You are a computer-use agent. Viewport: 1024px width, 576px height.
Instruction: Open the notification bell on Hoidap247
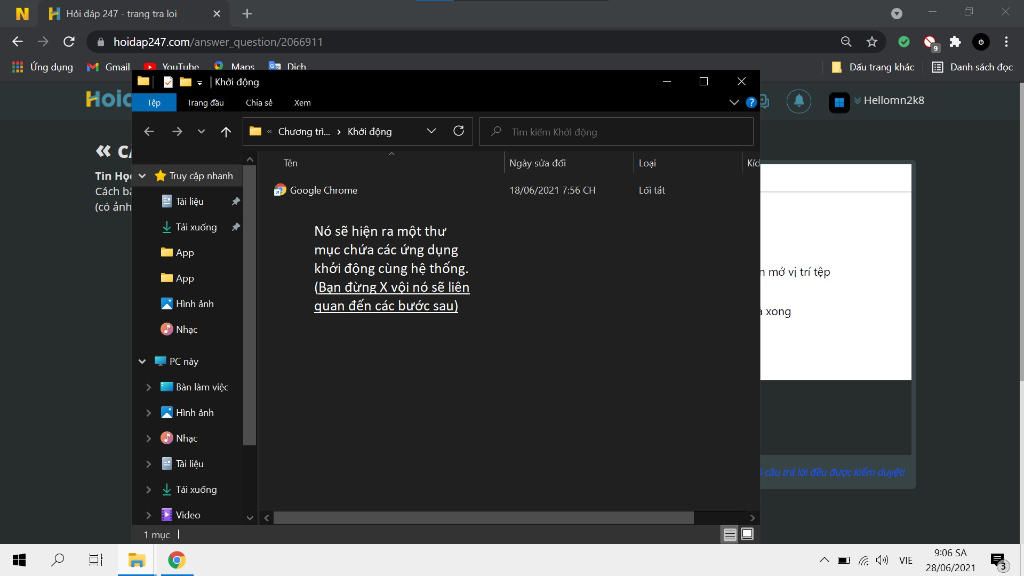click(x=799, y=101)
